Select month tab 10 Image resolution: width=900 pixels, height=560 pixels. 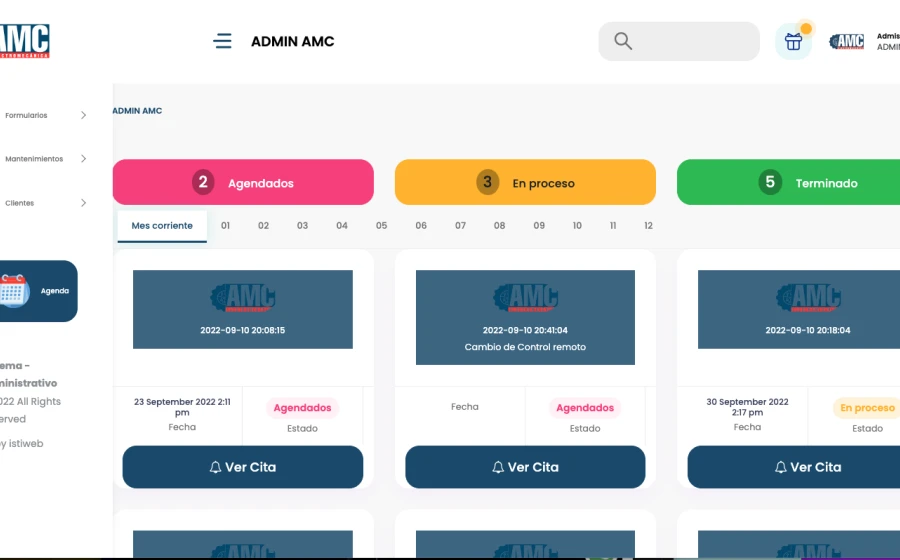[577, 226]
